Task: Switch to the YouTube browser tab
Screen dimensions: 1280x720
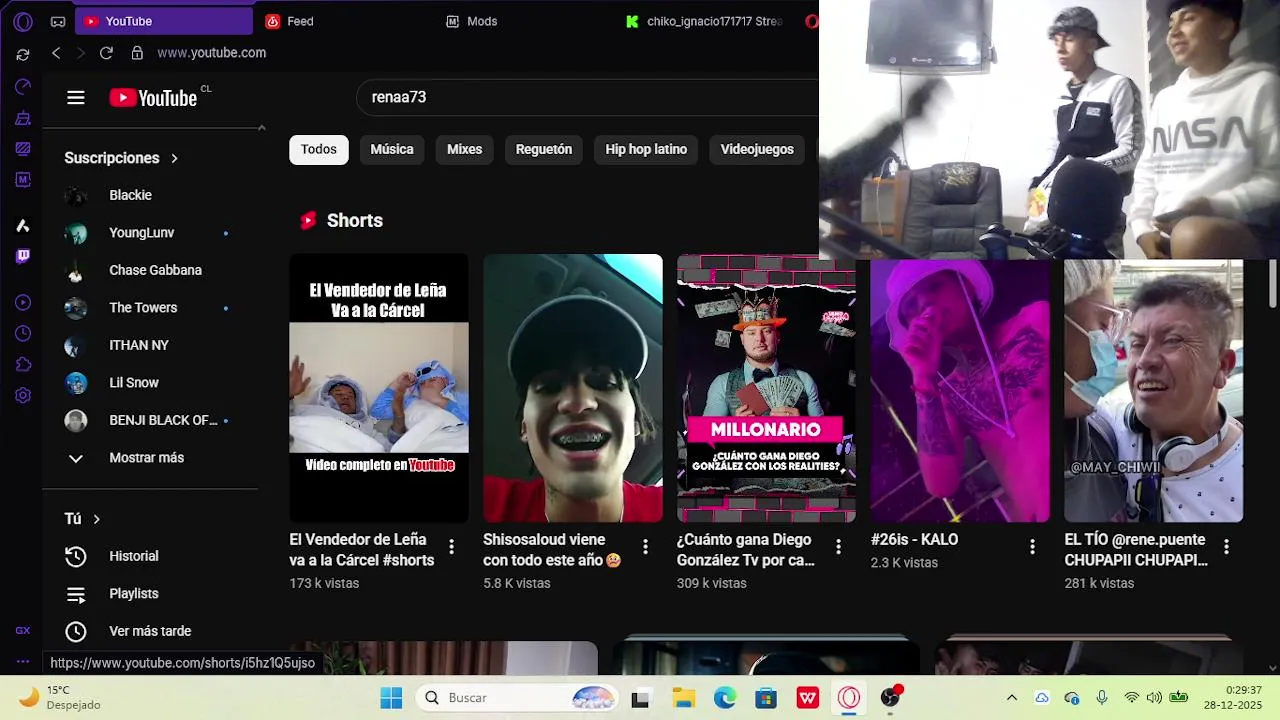Action: [x=164, y=21]
